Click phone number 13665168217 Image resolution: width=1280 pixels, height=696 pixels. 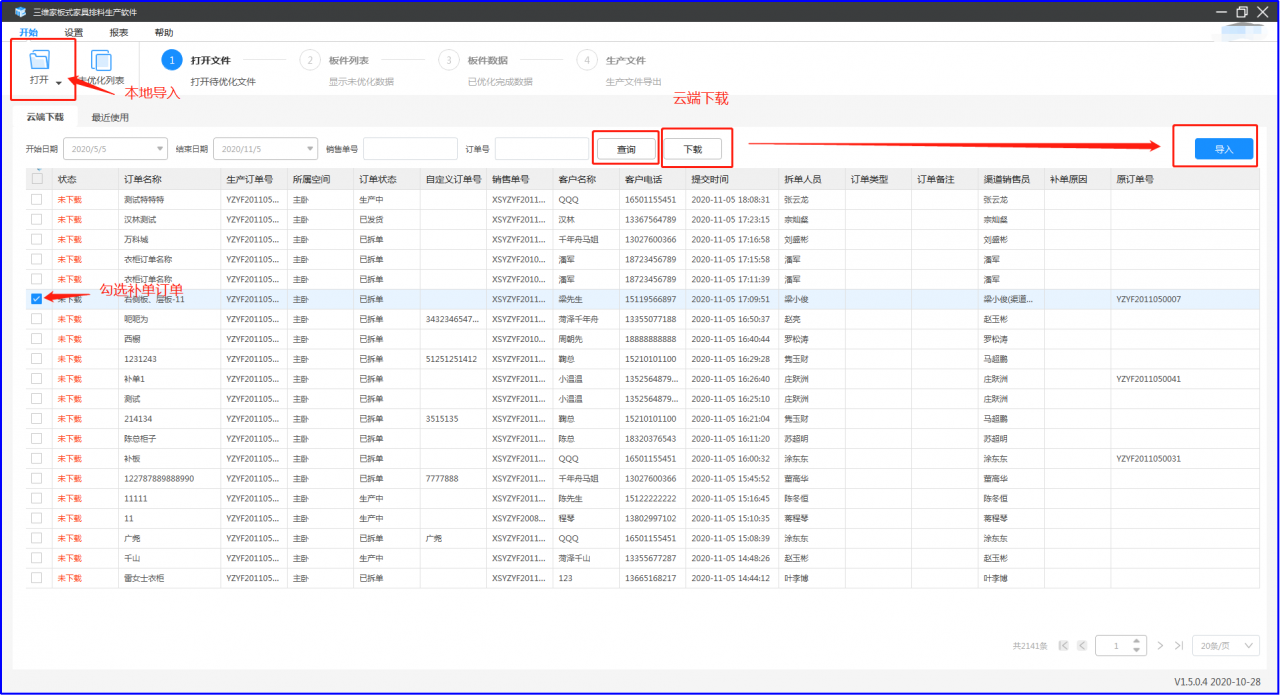click(650, 578)
